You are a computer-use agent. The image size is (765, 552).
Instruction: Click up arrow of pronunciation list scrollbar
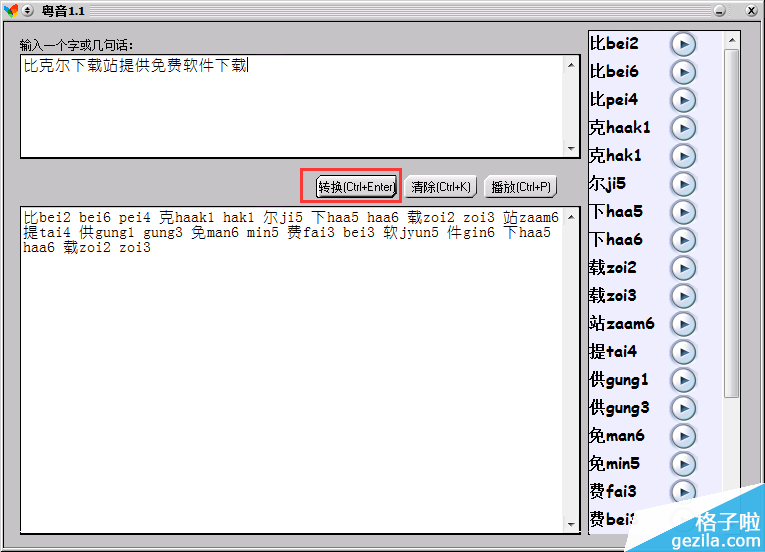pos(732,41)
